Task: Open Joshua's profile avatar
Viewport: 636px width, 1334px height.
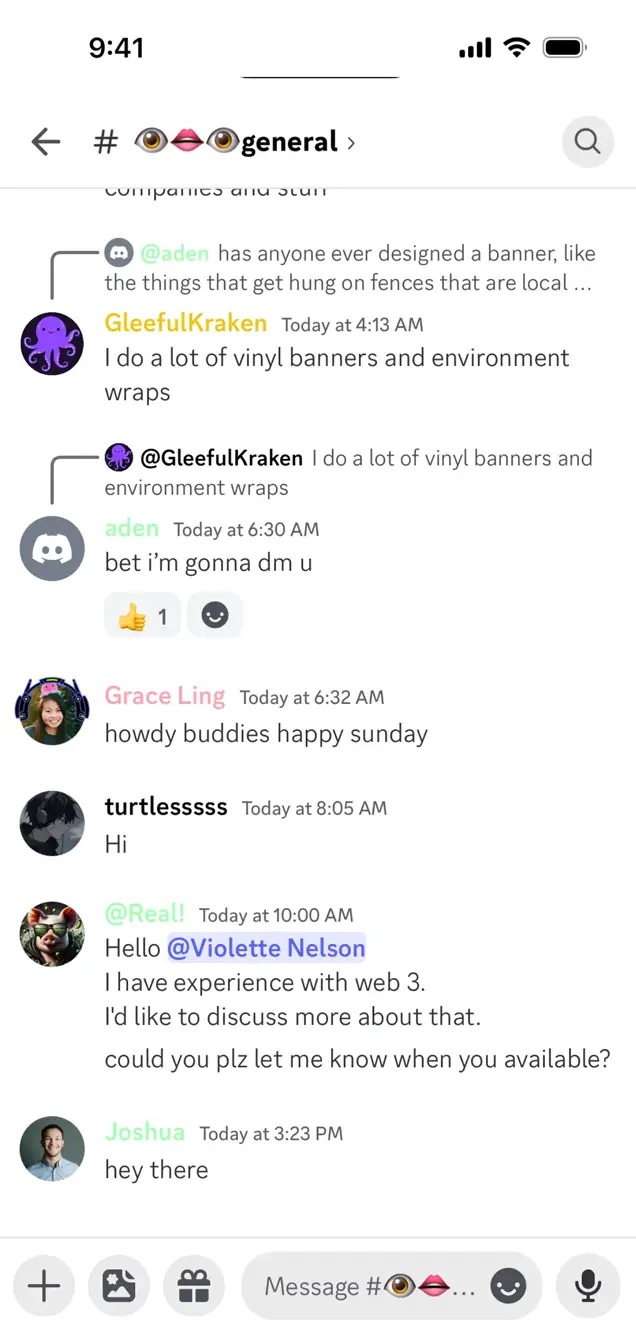Action: (x=52, y=1149)
